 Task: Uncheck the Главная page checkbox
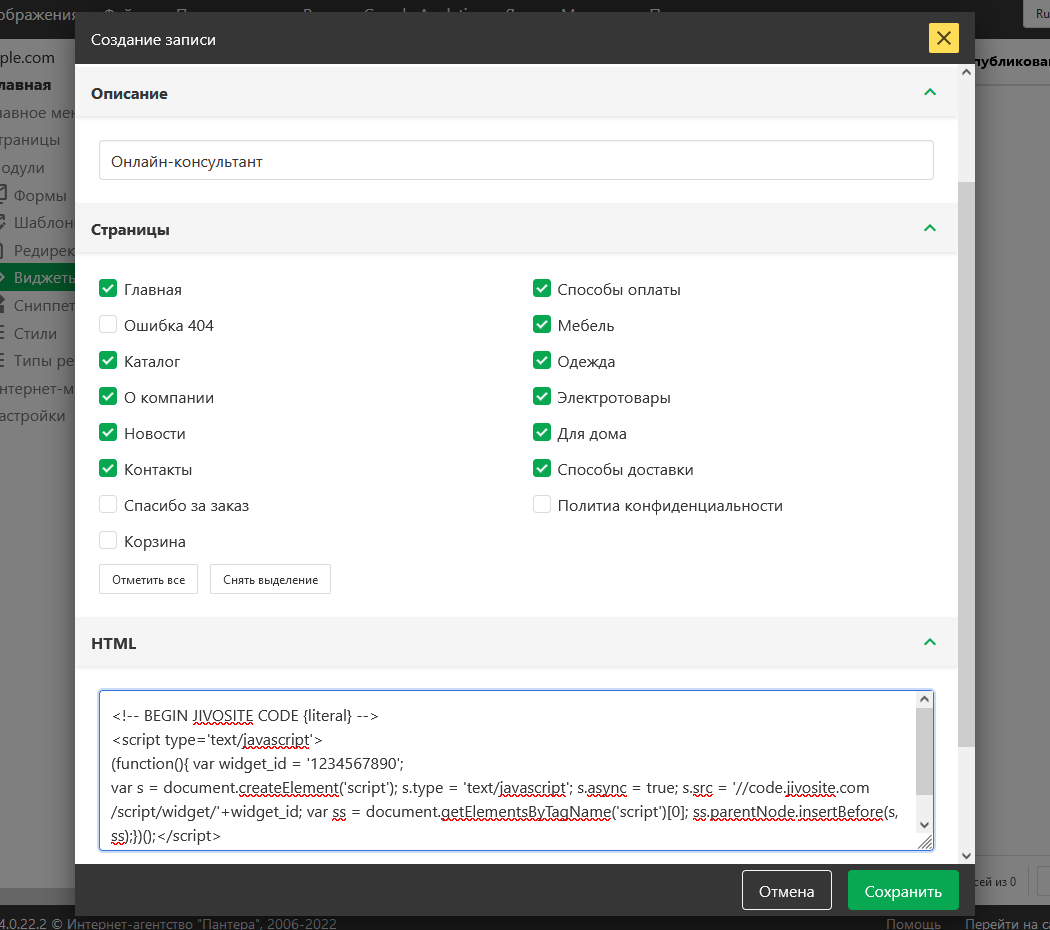point(108,289)
